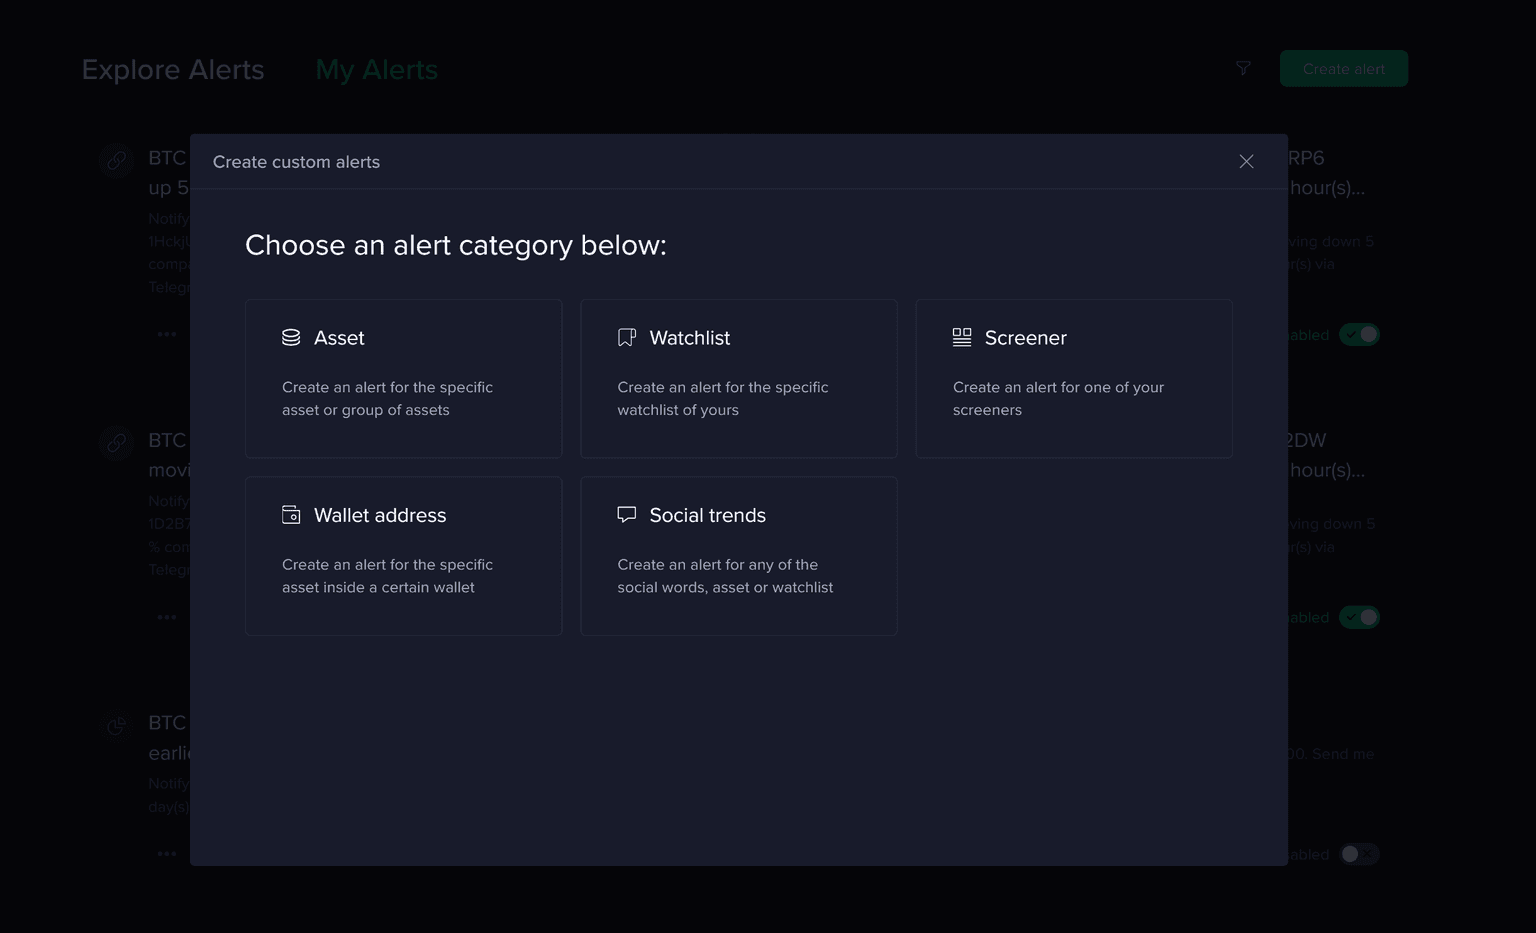Close the Create custom alerts dialog
This screenshot has width=1536, height=933.
pos(1246,162)
